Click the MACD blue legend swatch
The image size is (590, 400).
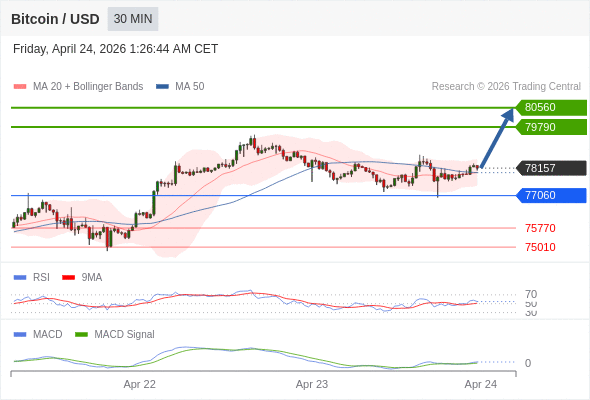[20, 335]
